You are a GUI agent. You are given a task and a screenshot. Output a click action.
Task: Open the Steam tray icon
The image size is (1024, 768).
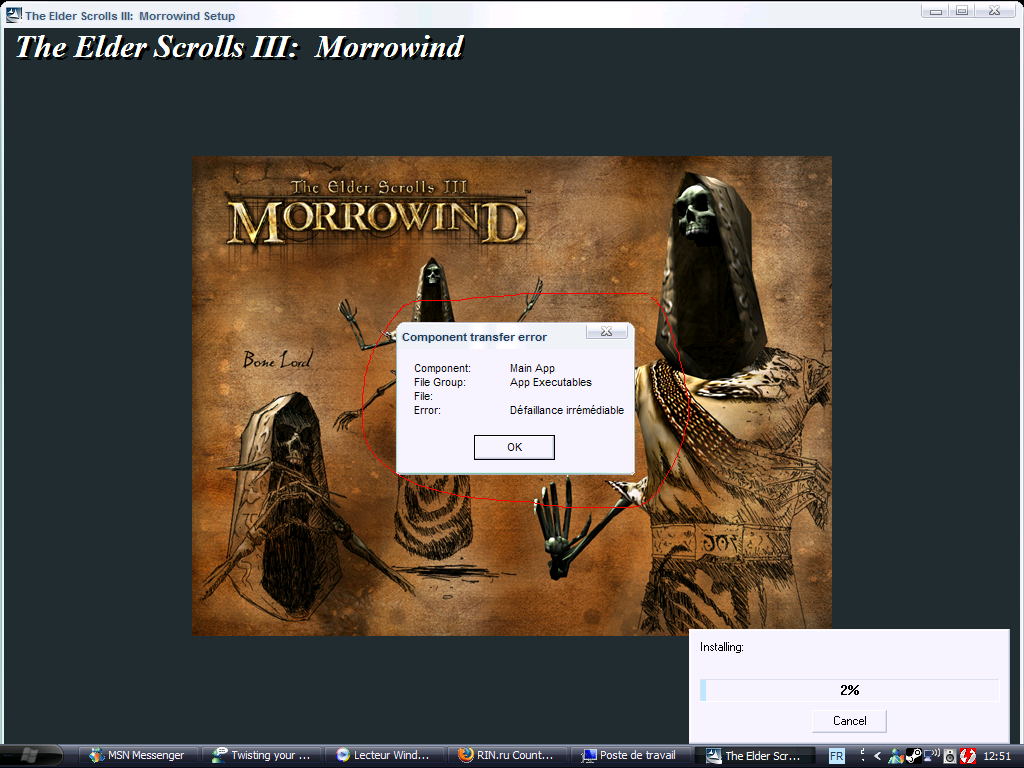(913, 756)
